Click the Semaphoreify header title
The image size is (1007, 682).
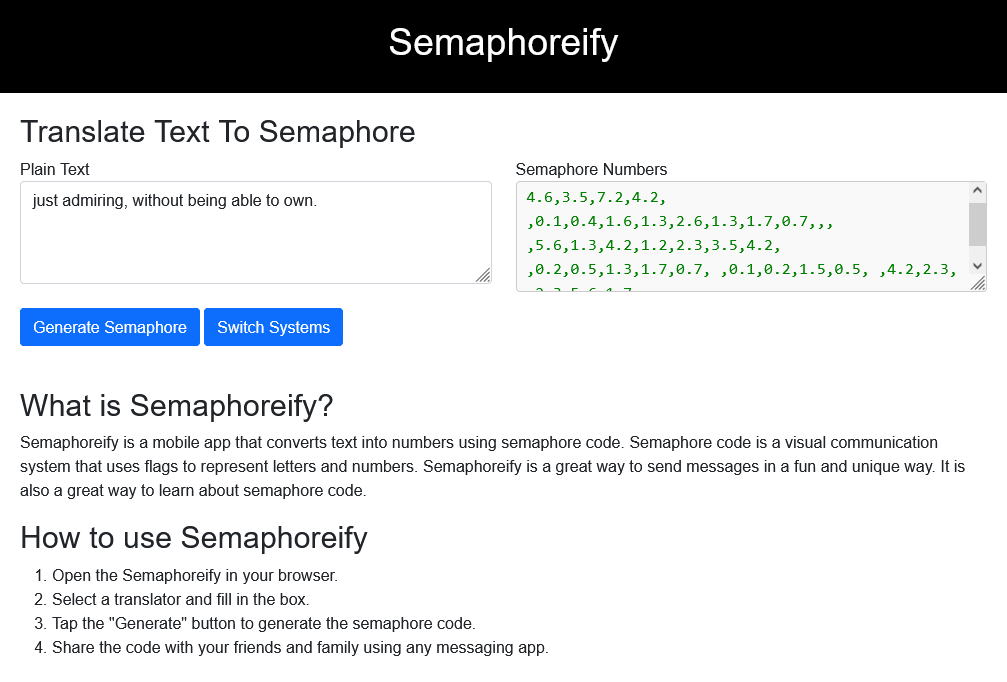point(504,42)
